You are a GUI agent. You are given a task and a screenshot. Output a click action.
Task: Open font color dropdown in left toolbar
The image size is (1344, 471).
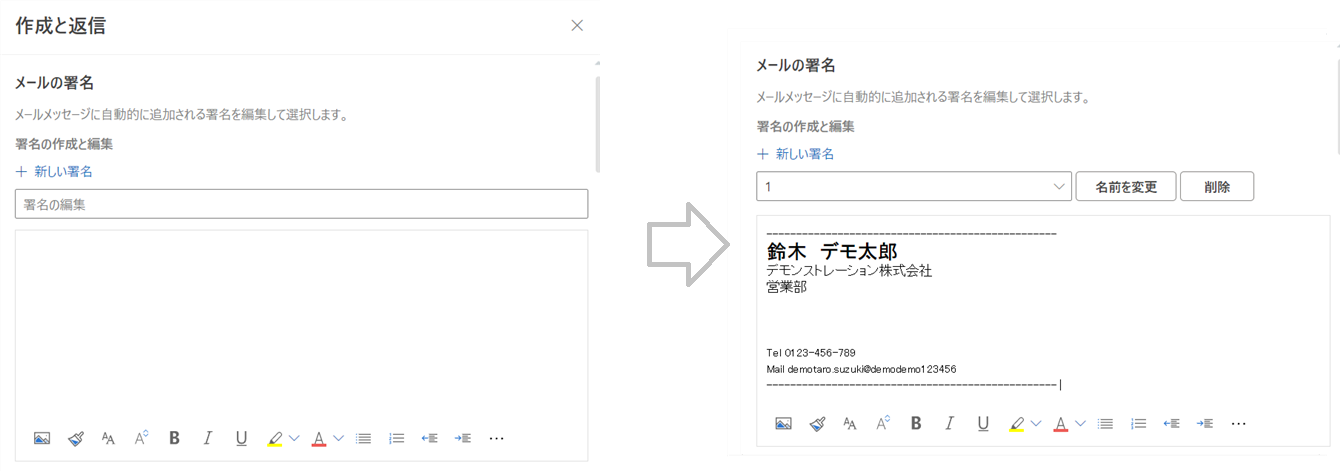pyautogui.click(x=338, y=438)
